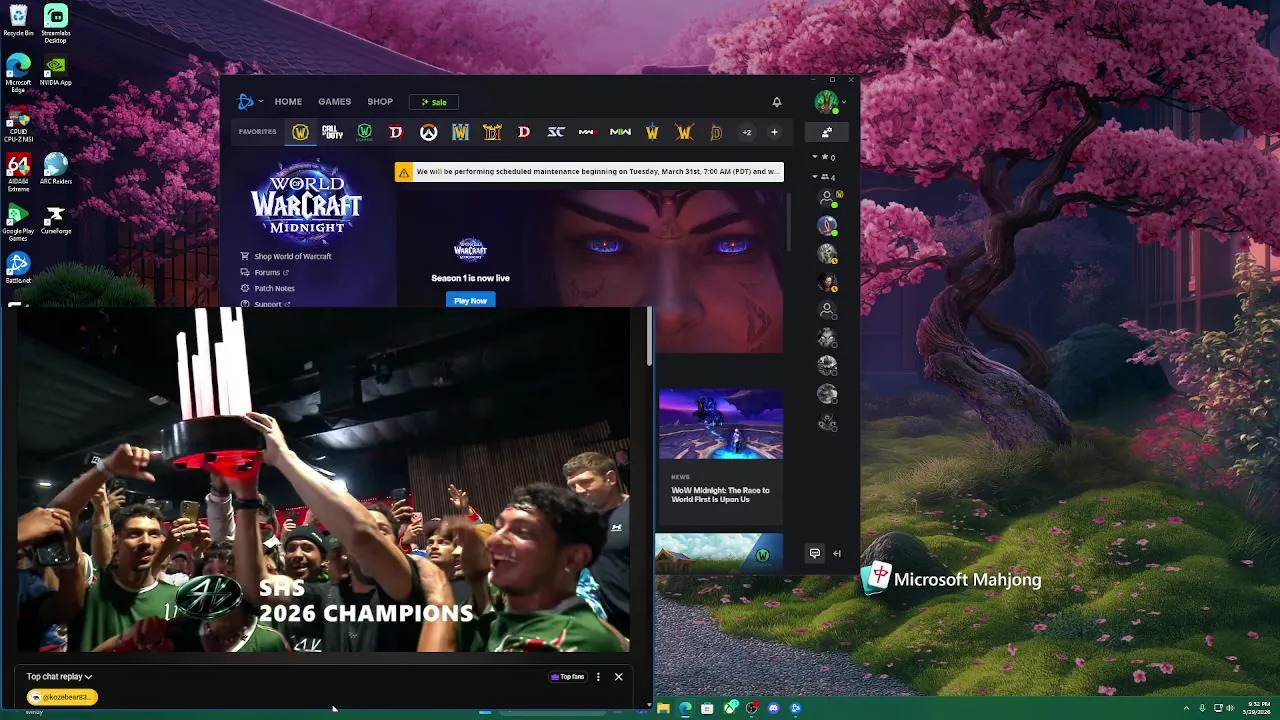Open the Microsoft Edge desktop shortcut
Screen dimensions: 1280x720
[x=18, y=74]
